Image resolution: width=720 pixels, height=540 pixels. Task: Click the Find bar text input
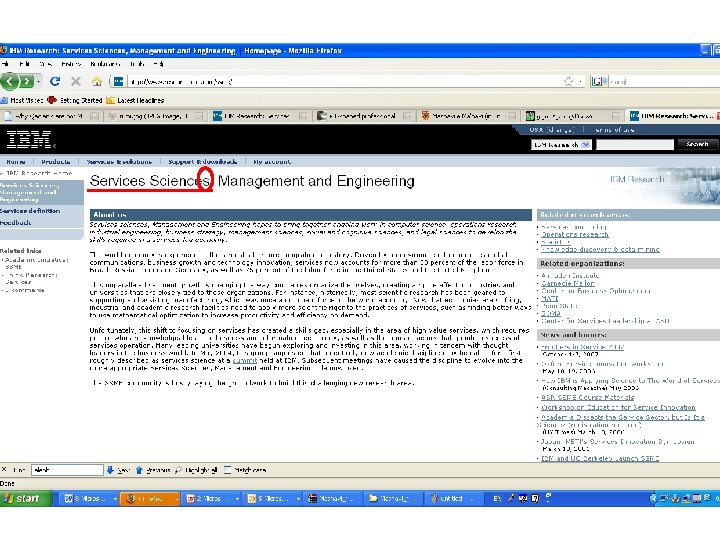[x=67, y=470]
